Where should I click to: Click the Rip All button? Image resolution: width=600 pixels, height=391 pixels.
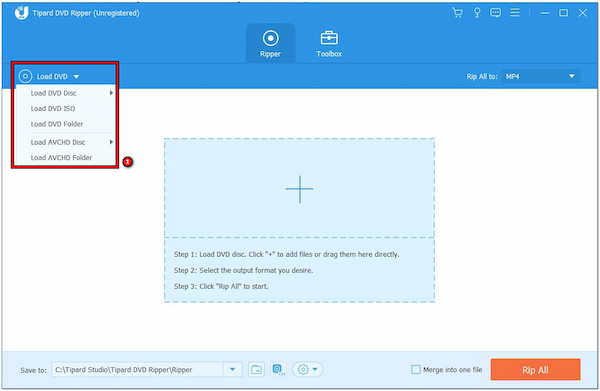[x=535, y=370]
